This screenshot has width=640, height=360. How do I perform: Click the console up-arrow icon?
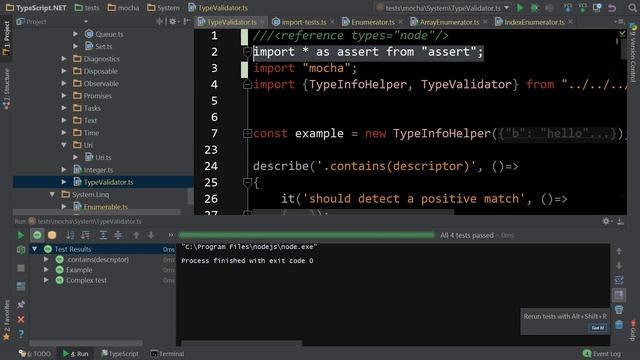click(x=619, y=251)
